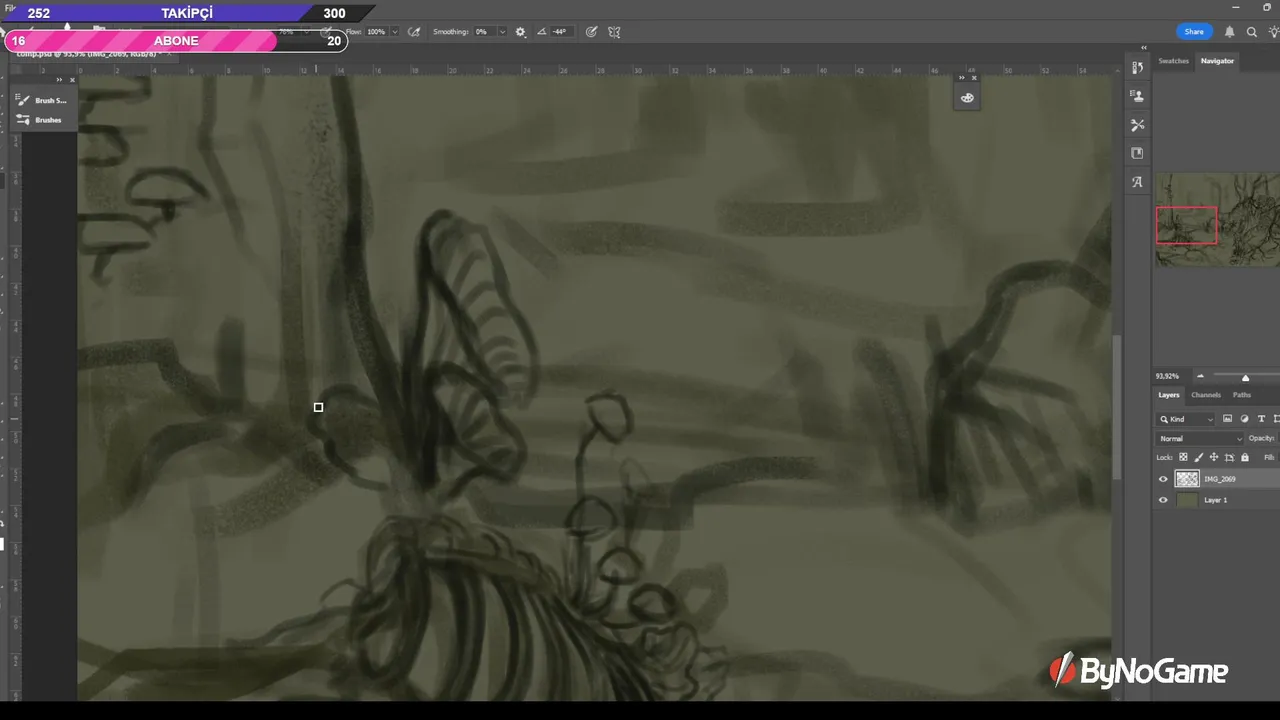Click the brush angle -44° field
The height and width of the screenshot is (720, 1280).
(x=560, y=32)
